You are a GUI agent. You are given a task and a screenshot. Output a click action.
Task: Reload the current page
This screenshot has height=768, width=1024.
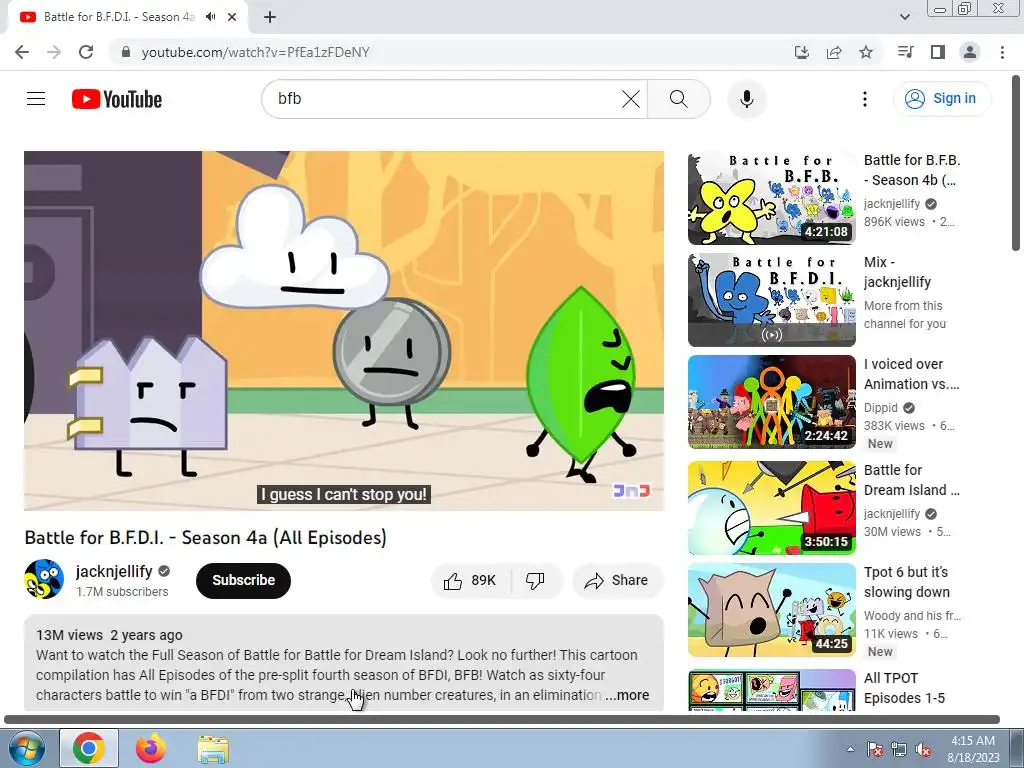[86, 52]
